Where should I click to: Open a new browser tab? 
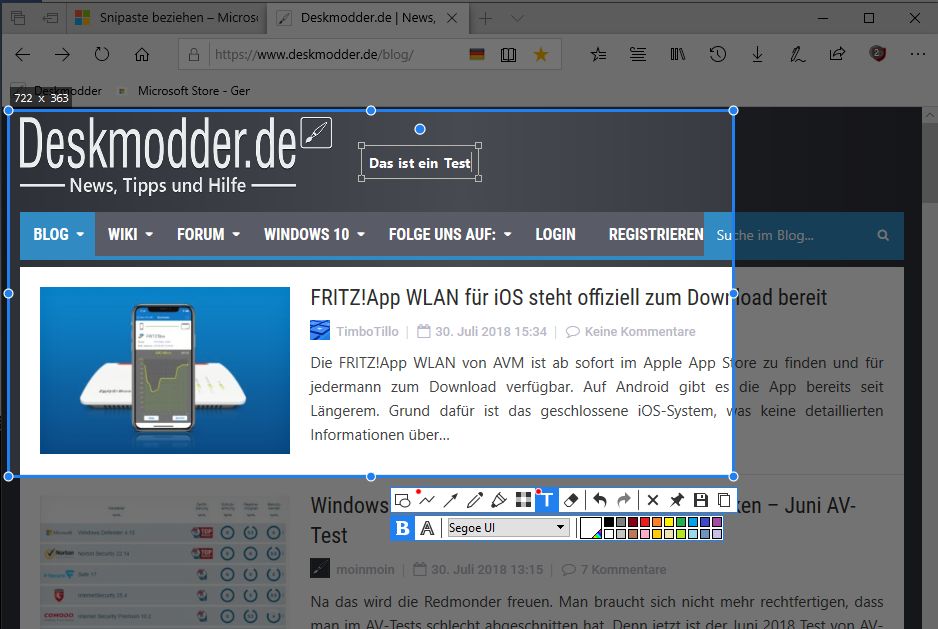tap(485, 19)
